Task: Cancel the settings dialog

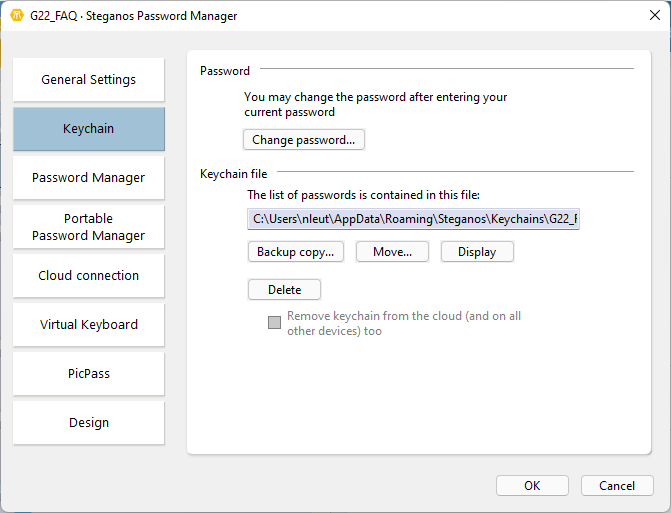Action: click(x=617, y=485)
